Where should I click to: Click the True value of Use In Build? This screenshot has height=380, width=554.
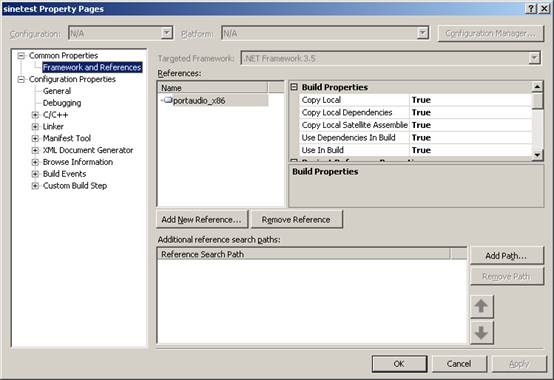pyautogui.click(x=421, y=150)
